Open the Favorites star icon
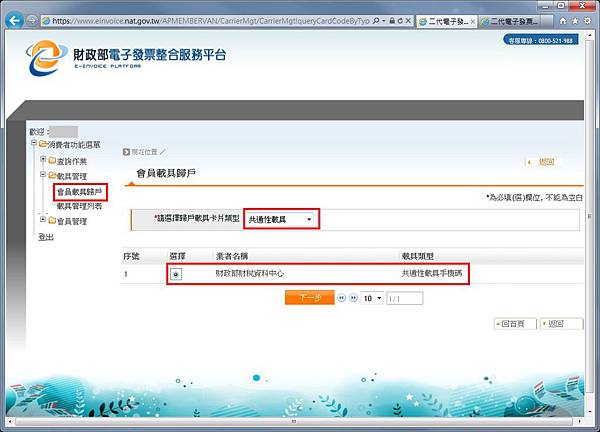Screen dimensions: 600x432 coord(575,21)
